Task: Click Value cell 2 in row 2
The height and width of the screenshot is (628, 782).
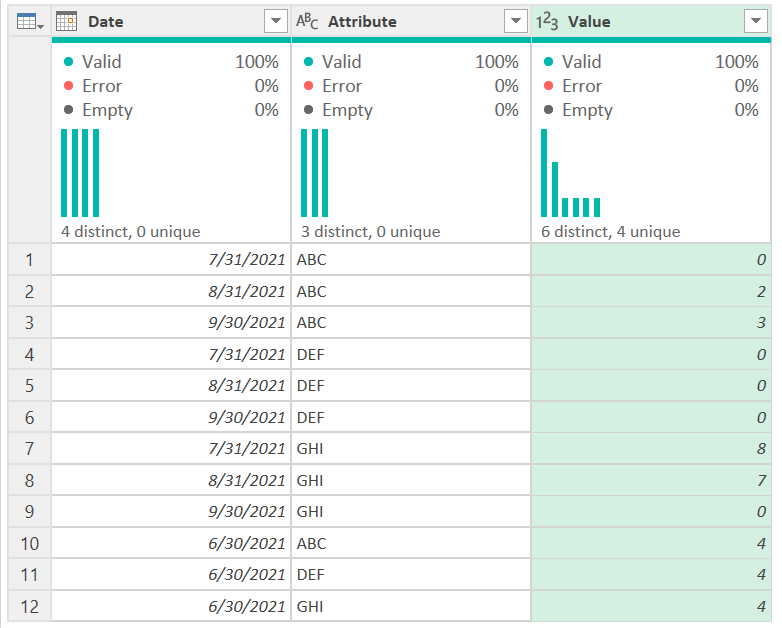Action: [x=651, y=291]
